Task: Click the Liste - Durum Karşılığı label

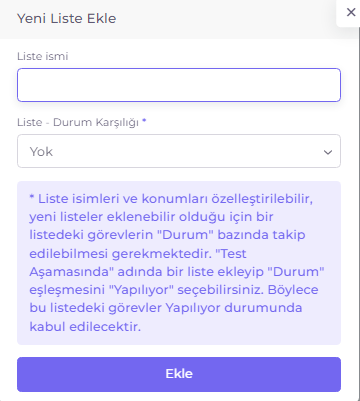Action: [78, 122]
